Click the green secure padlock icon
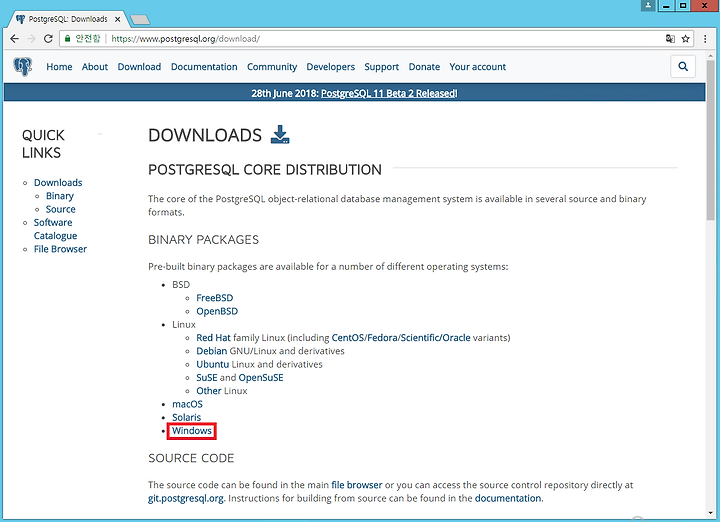The height and width of the screenshot is (522, 720). 68,39
